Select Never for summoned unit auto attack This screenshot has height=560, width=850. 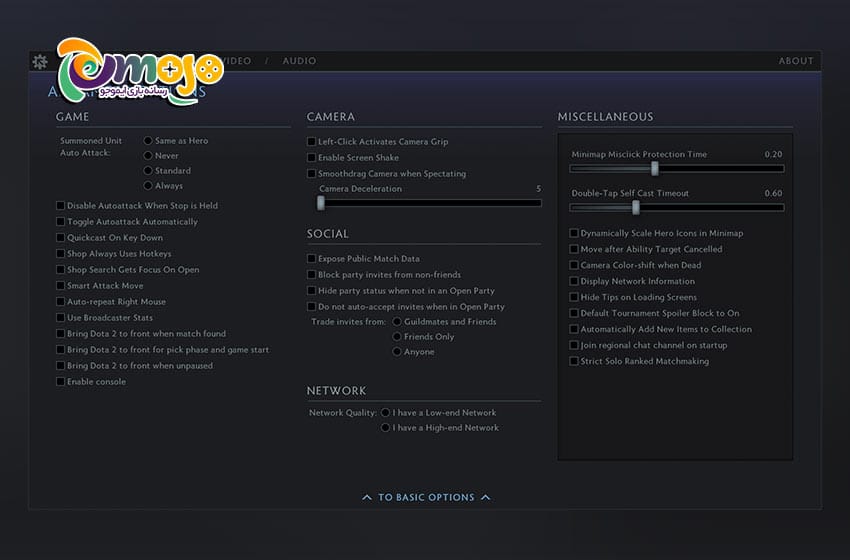click(x=148, y=156)
